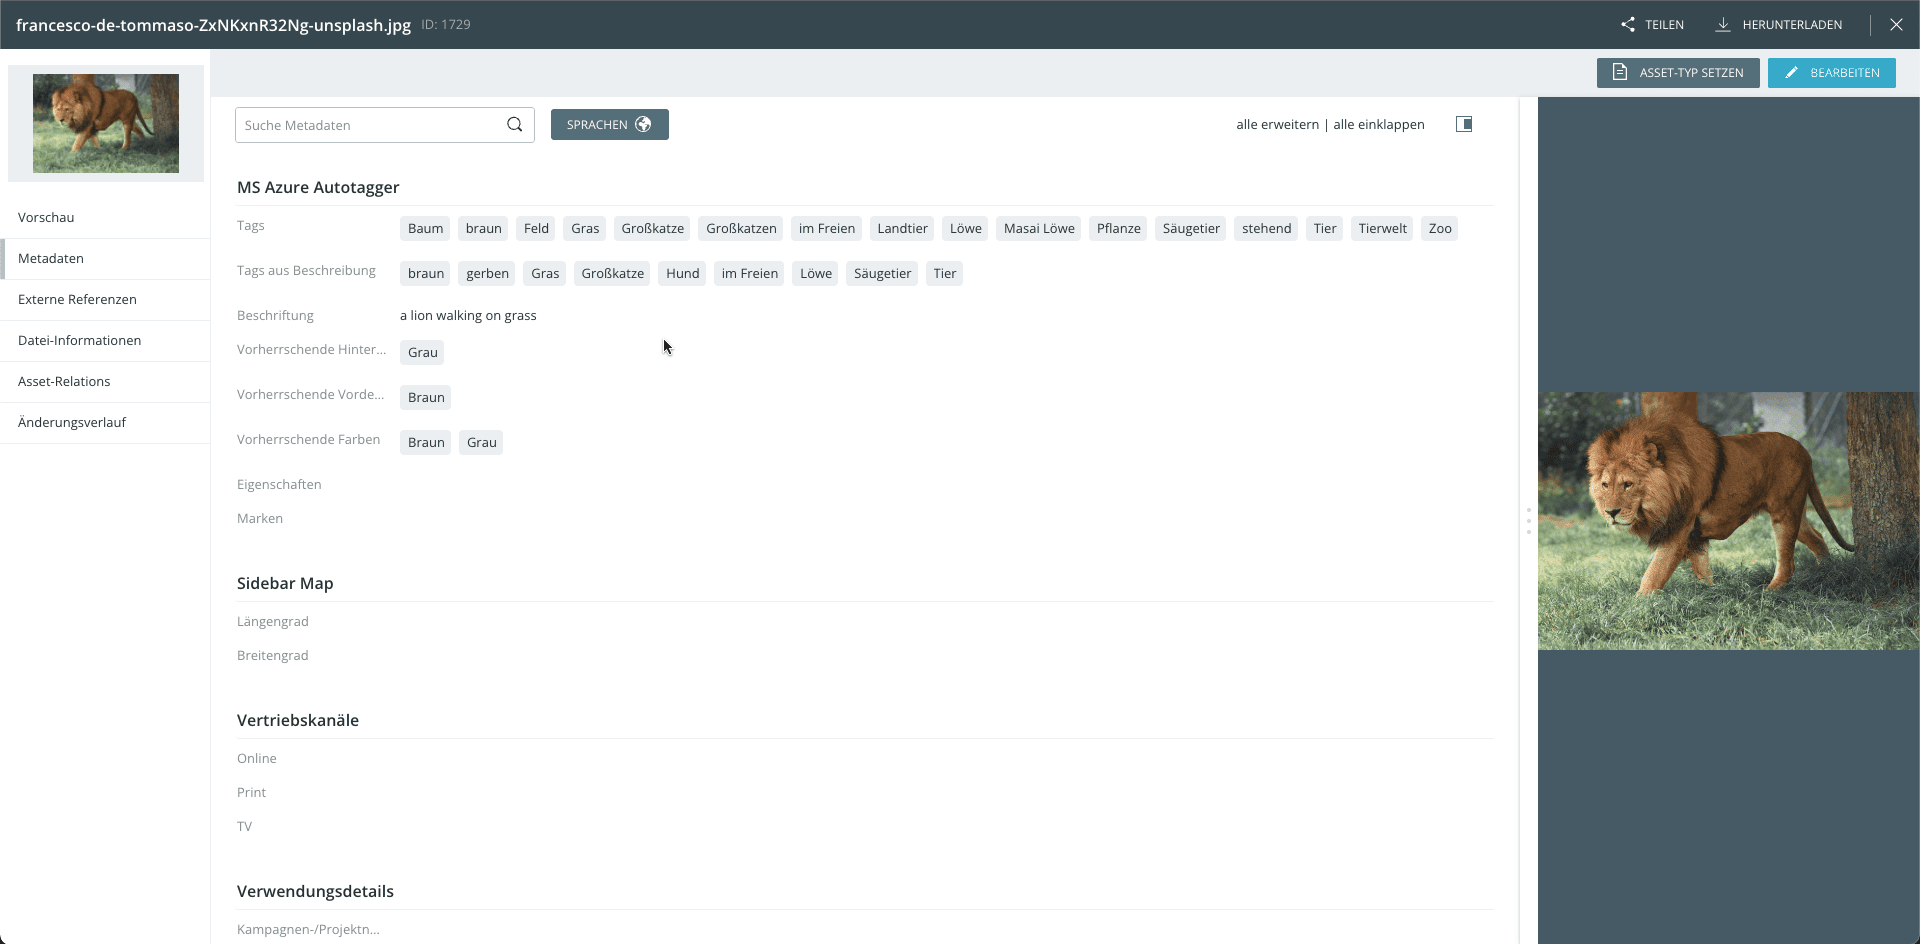Click the document icon on Asset-Typ setzen
Viewport: 1920px width, 944px height.
[x=1620, y=73]
